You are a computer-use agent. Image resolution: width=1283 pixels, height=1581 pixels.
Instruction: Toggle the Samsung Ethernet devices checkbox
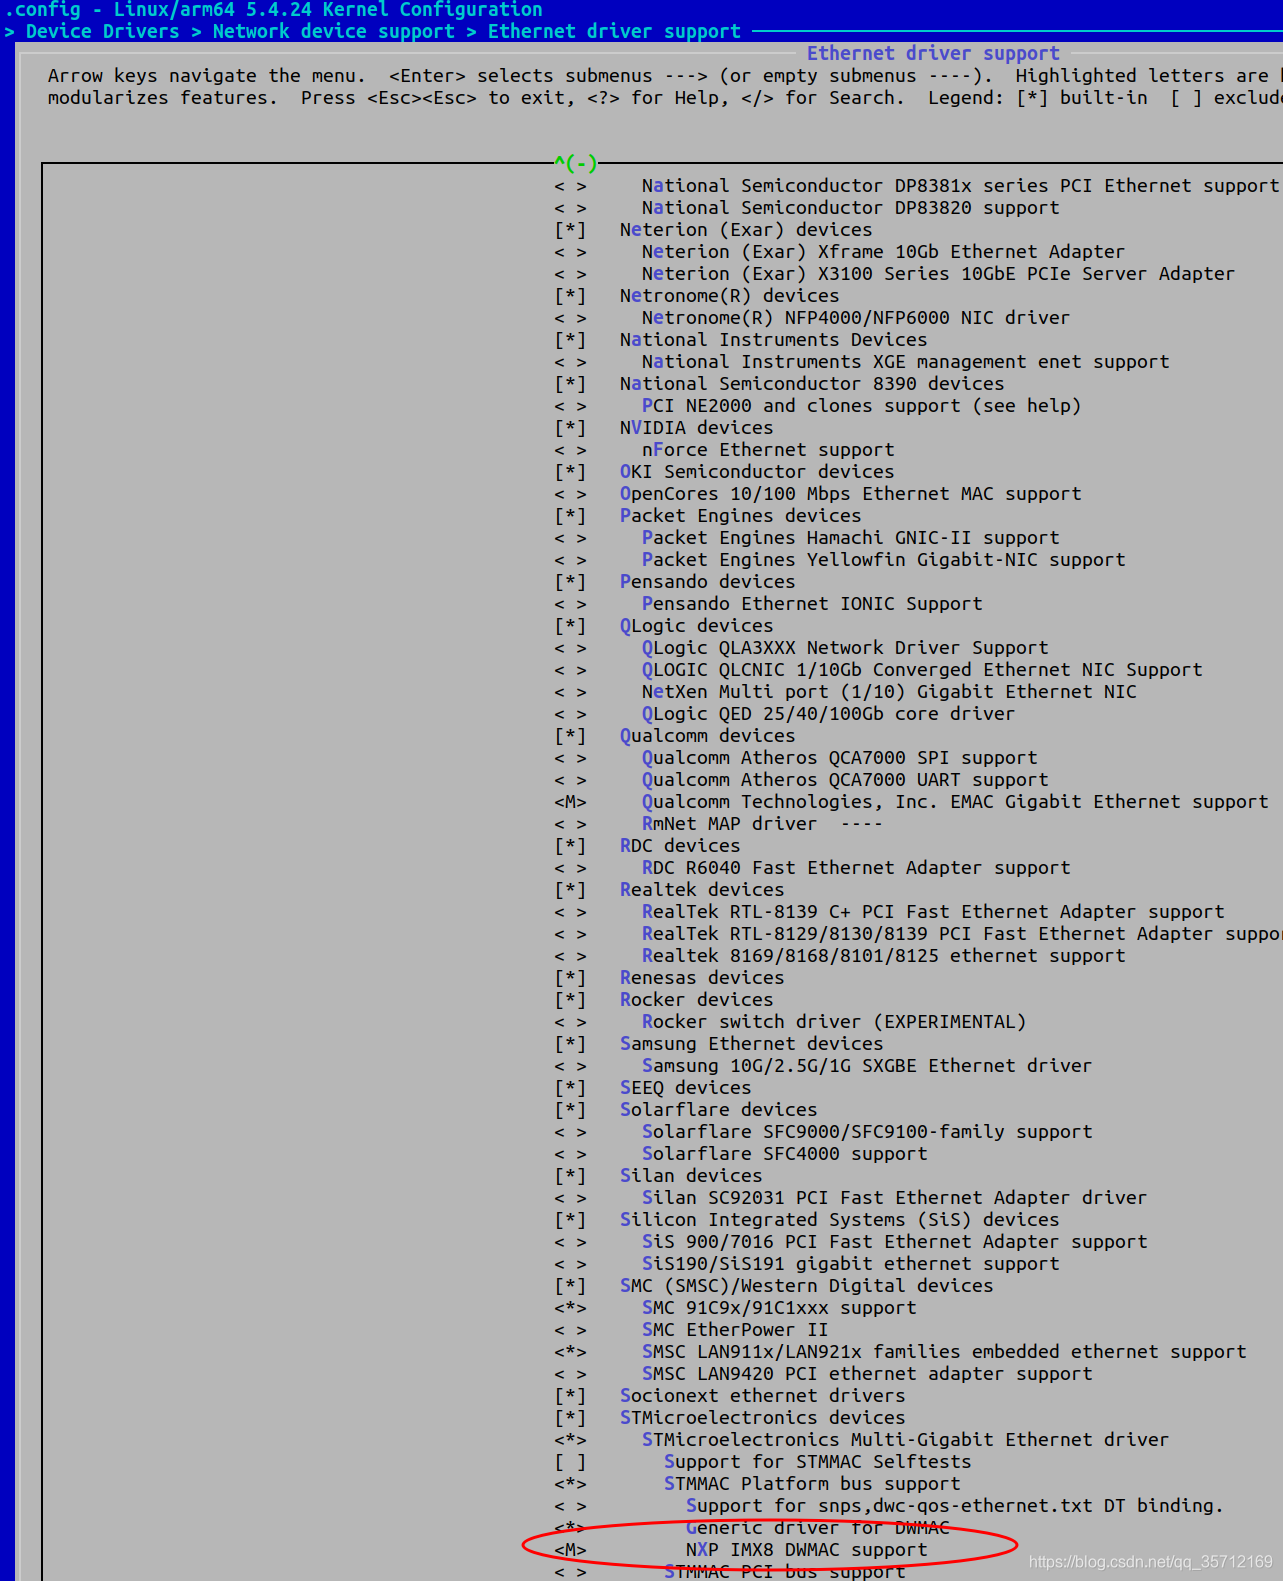pyautogui.click(x=571, y=1044)
